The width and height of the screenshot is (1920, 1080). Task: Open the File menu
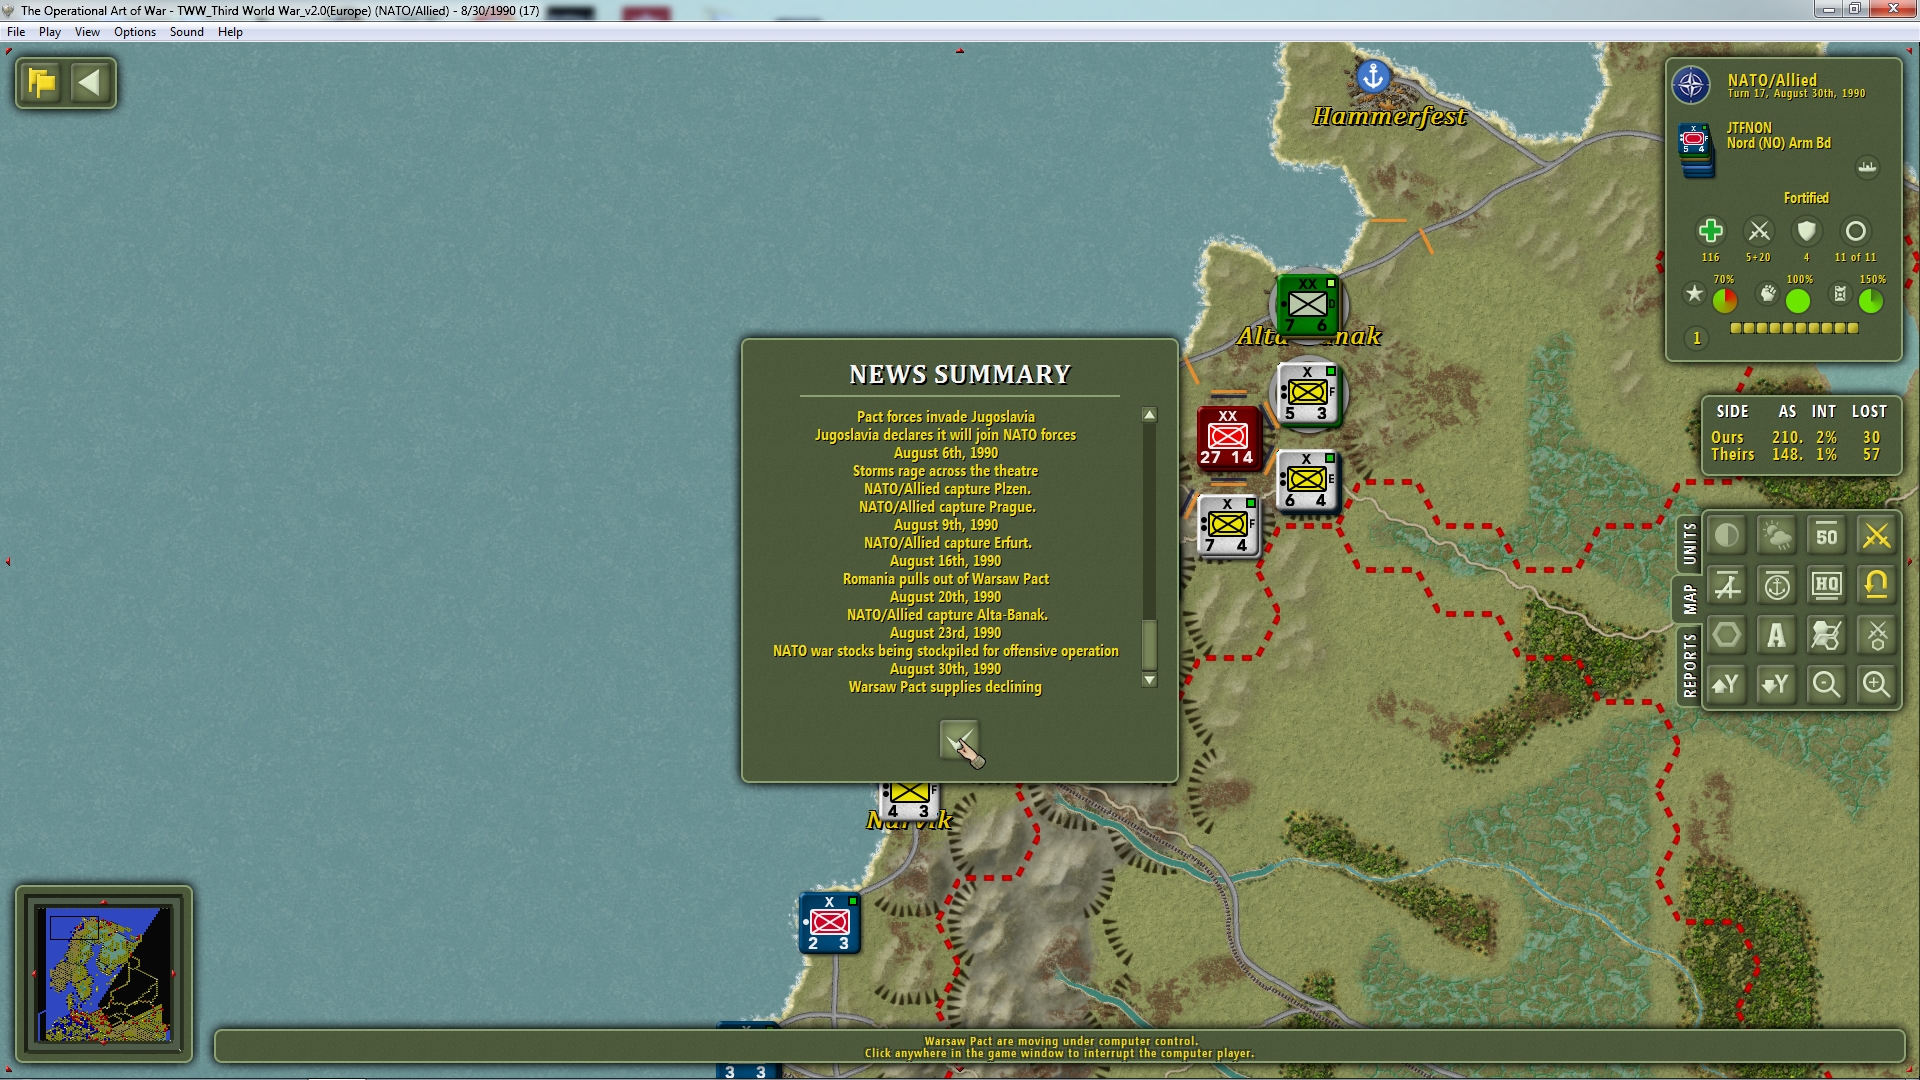[16, 32]
